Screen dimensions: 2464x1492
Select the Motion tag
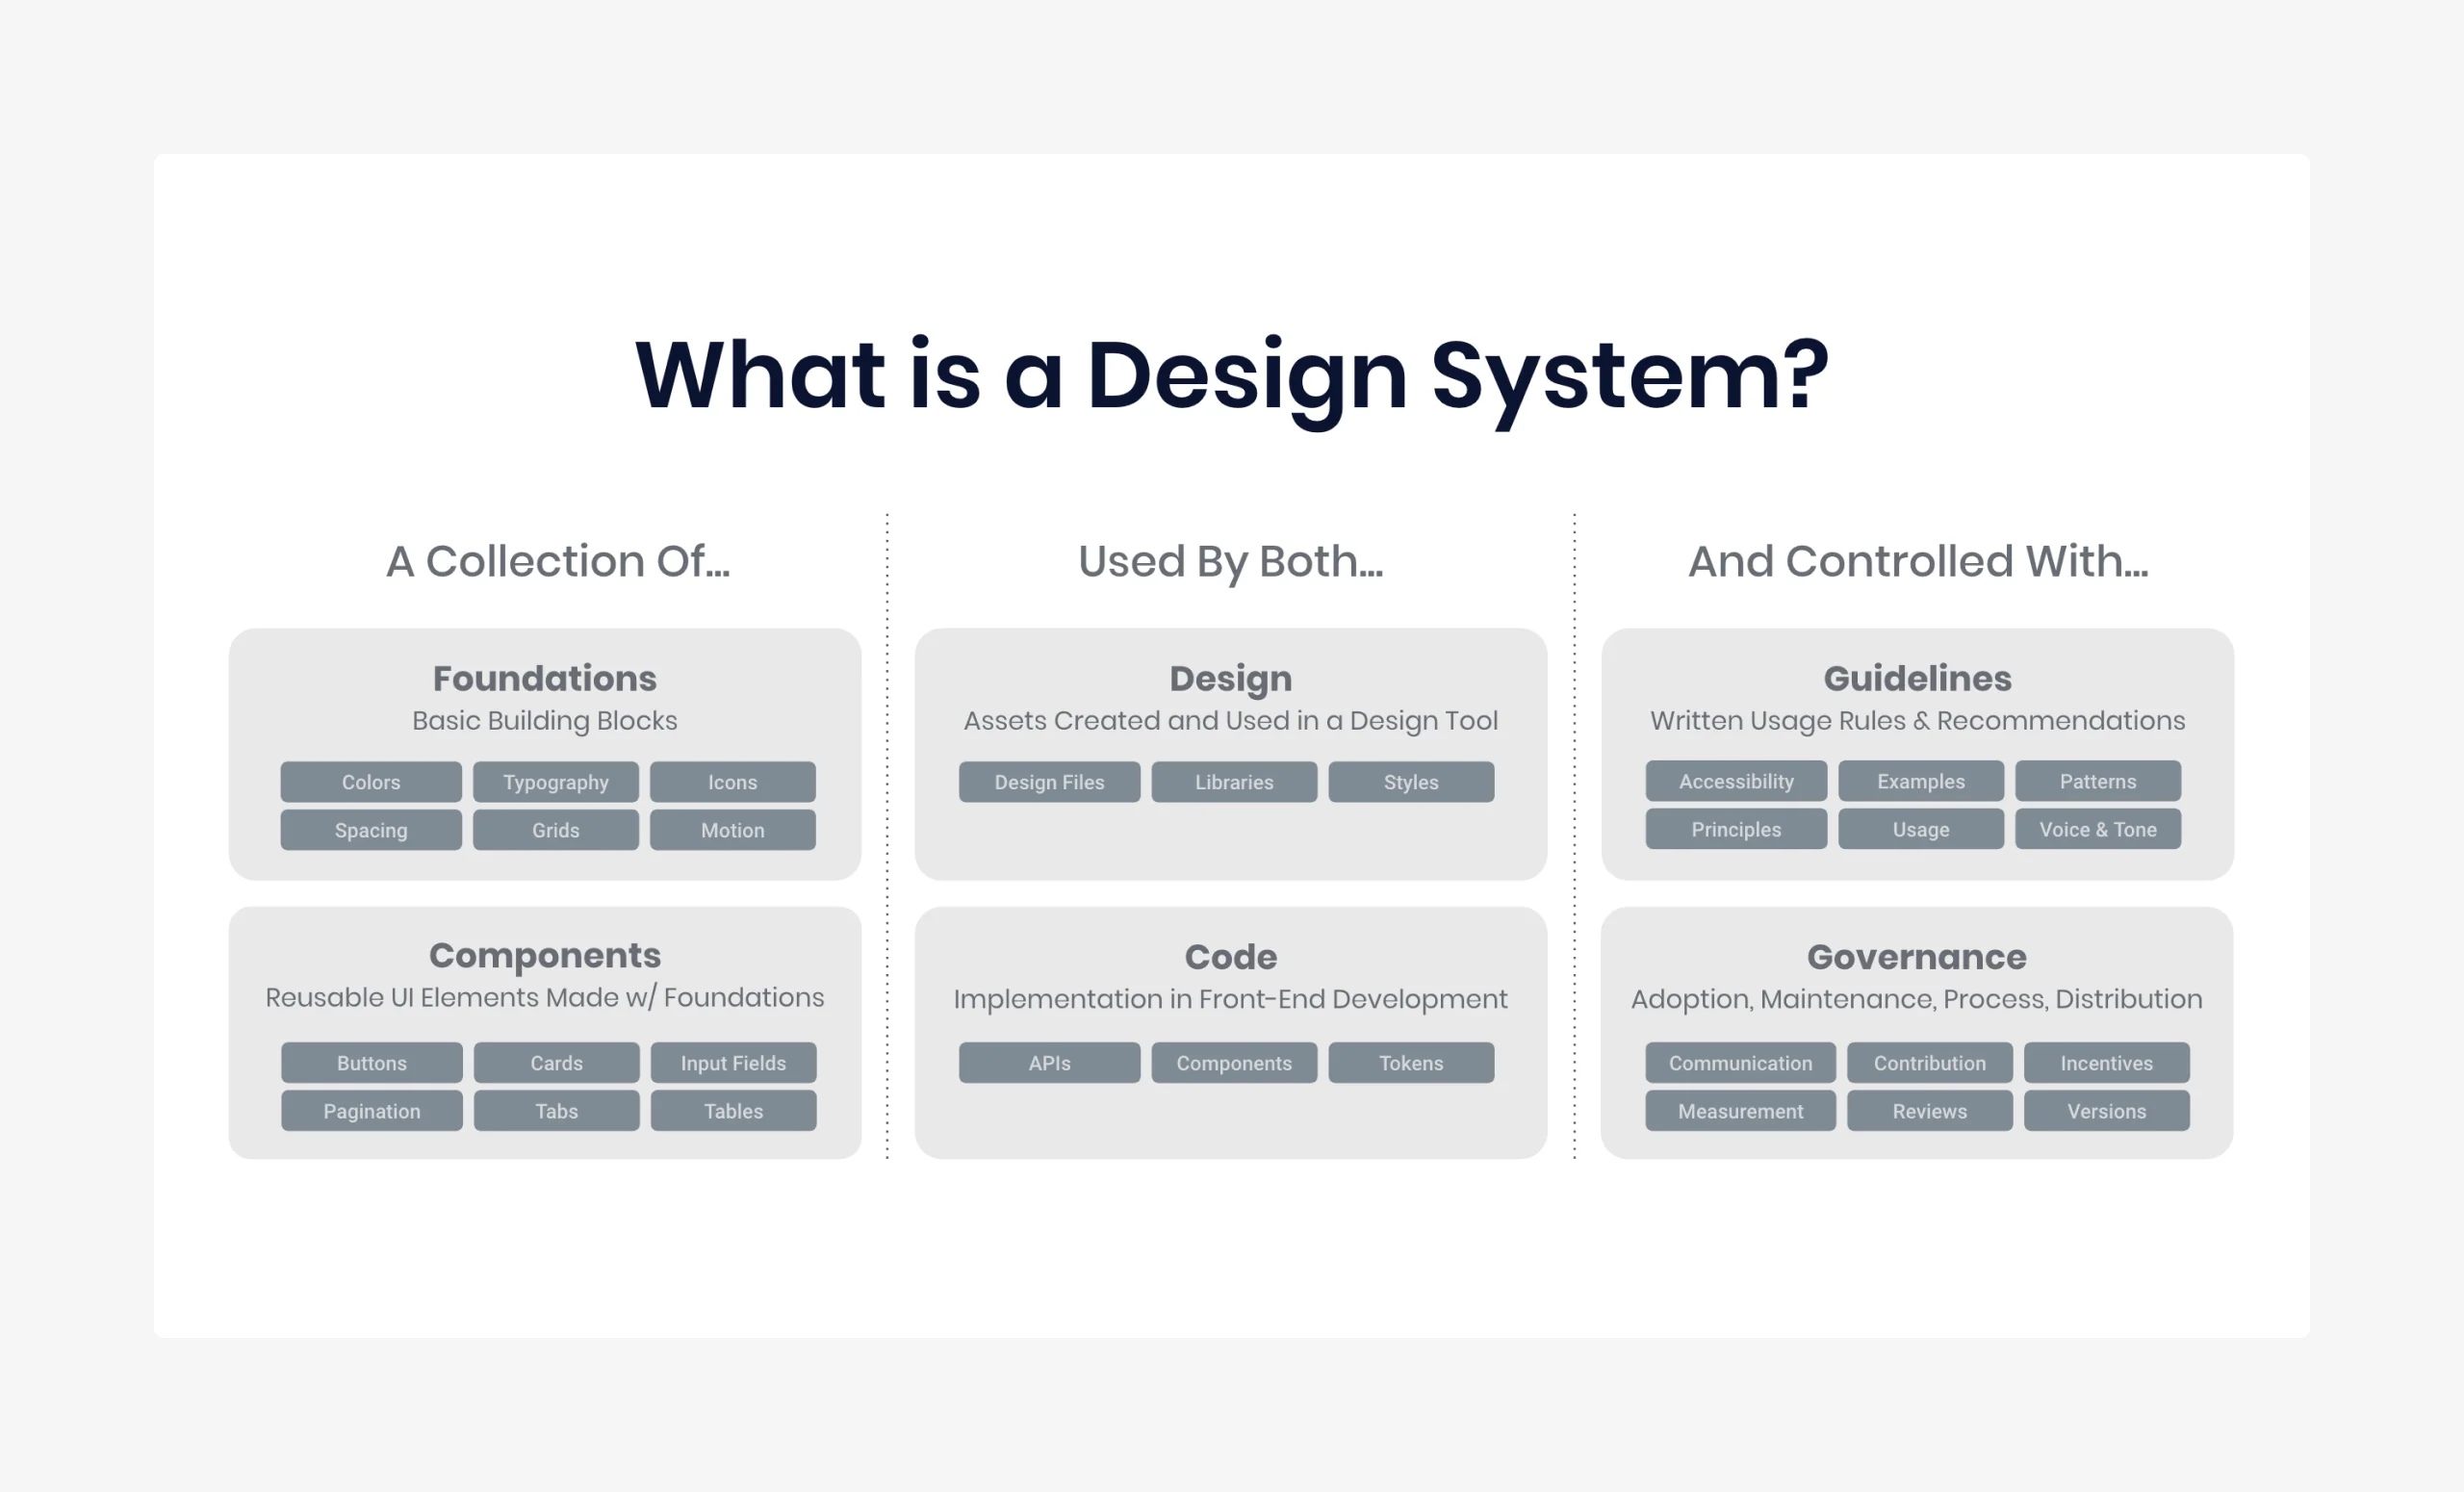click(x=732, y=830)
